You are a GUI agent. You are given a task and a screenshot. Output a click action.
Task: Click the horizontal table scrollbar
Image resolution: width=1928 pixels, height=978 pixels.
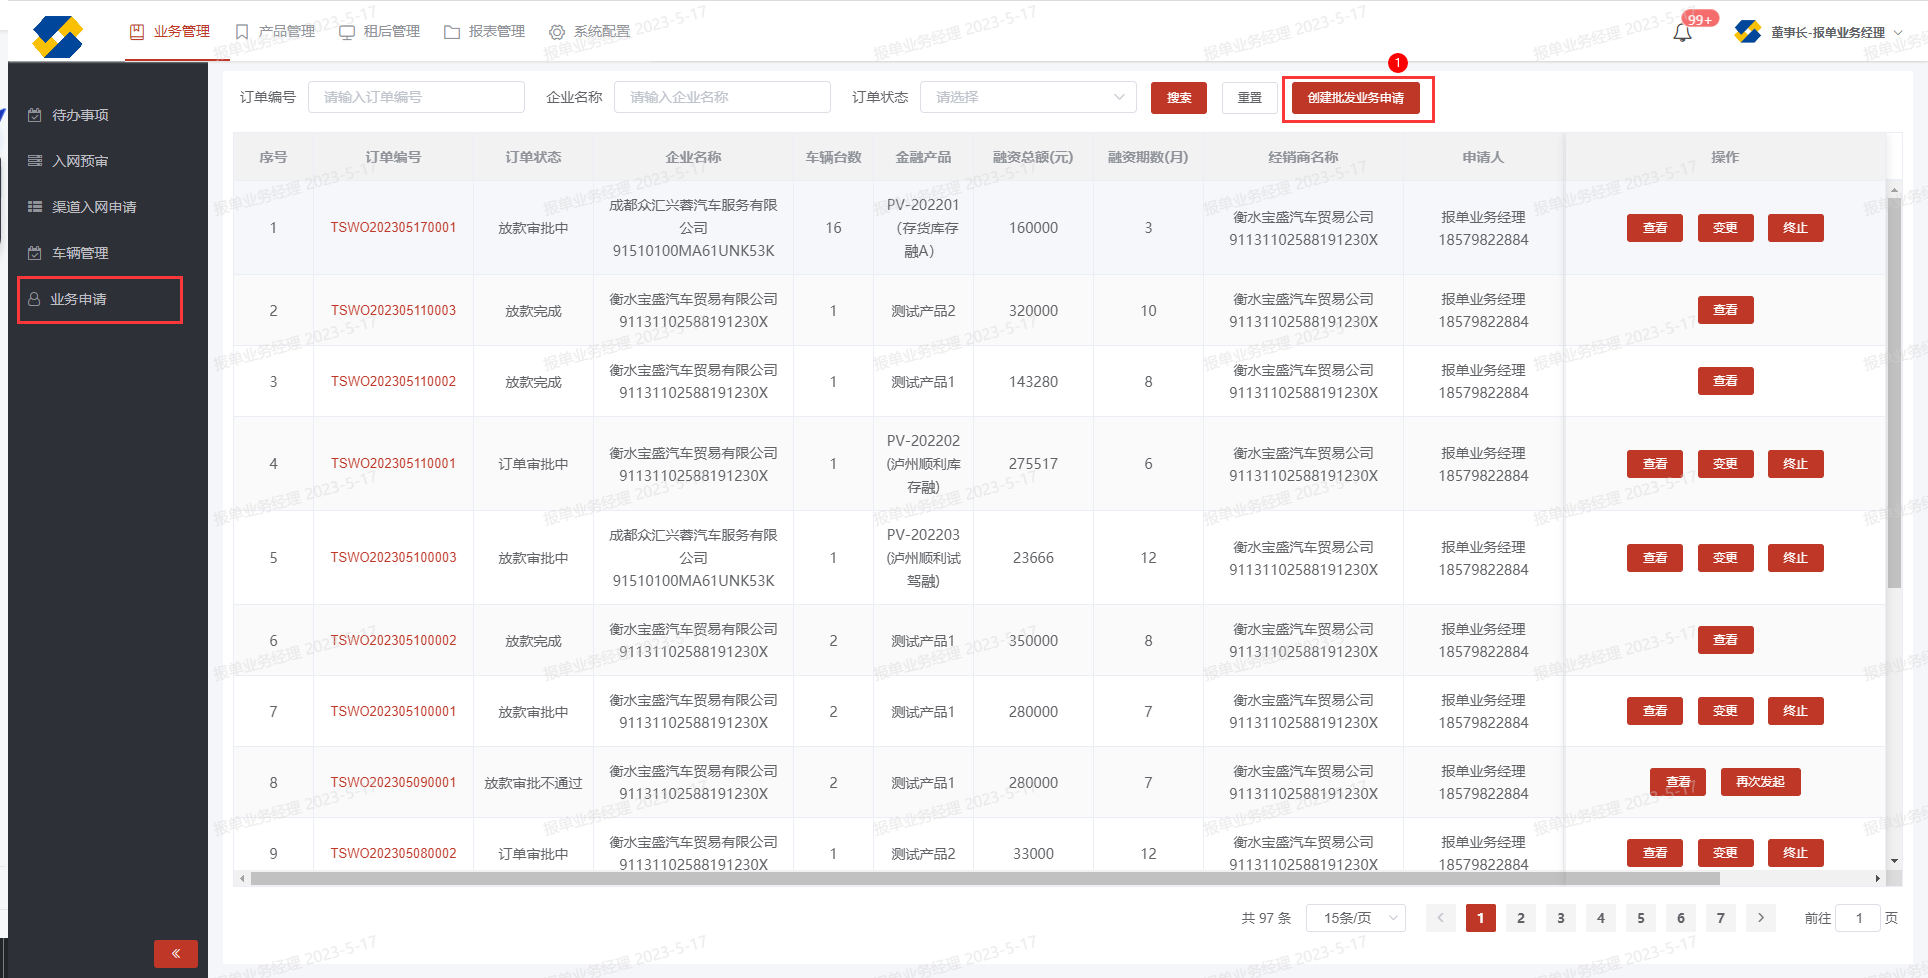984,879
